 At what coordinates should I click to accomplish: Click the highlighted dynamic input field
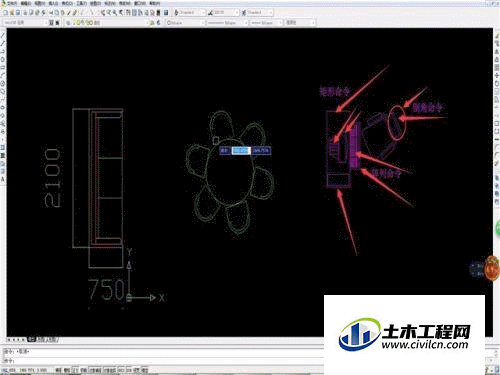tap(241, 151)
